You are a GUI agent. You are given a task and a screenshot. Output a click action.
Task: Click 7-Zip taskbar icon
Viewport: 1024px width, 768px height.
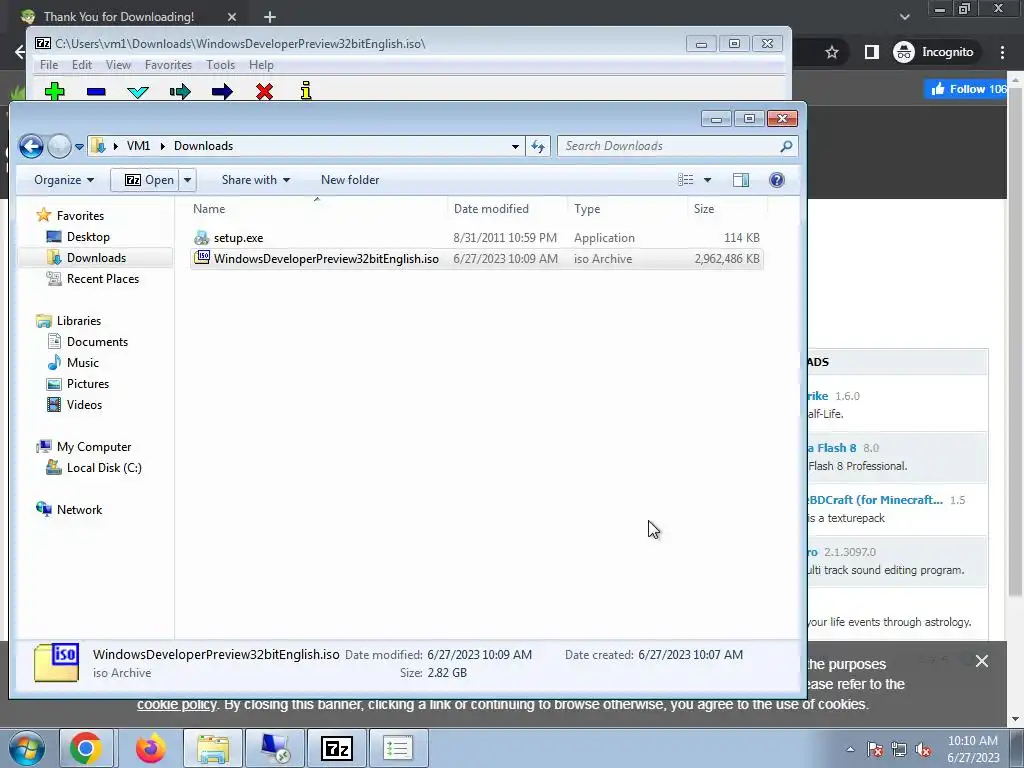[x=337, y=748]
